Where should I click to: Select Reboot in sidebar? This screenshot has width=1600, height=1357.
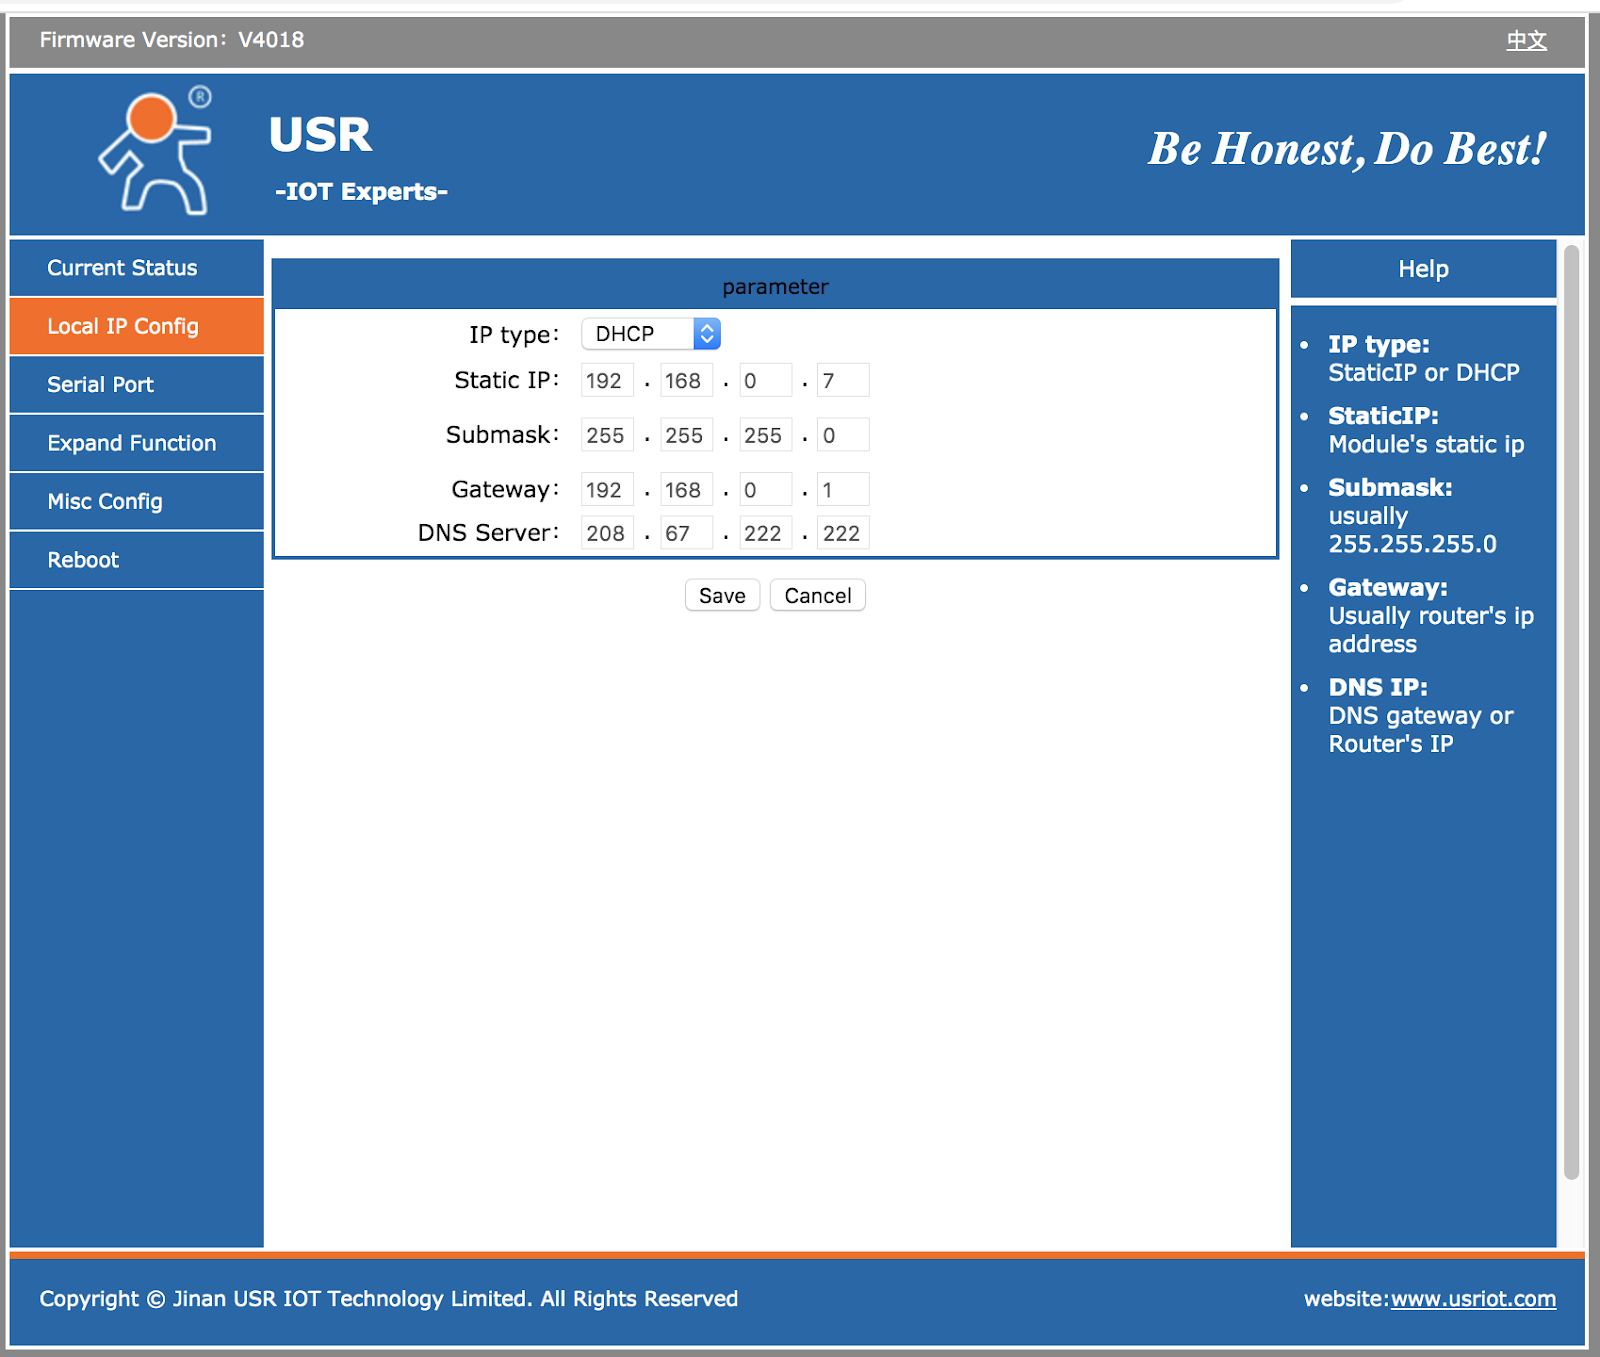click(x=136, y=560)
